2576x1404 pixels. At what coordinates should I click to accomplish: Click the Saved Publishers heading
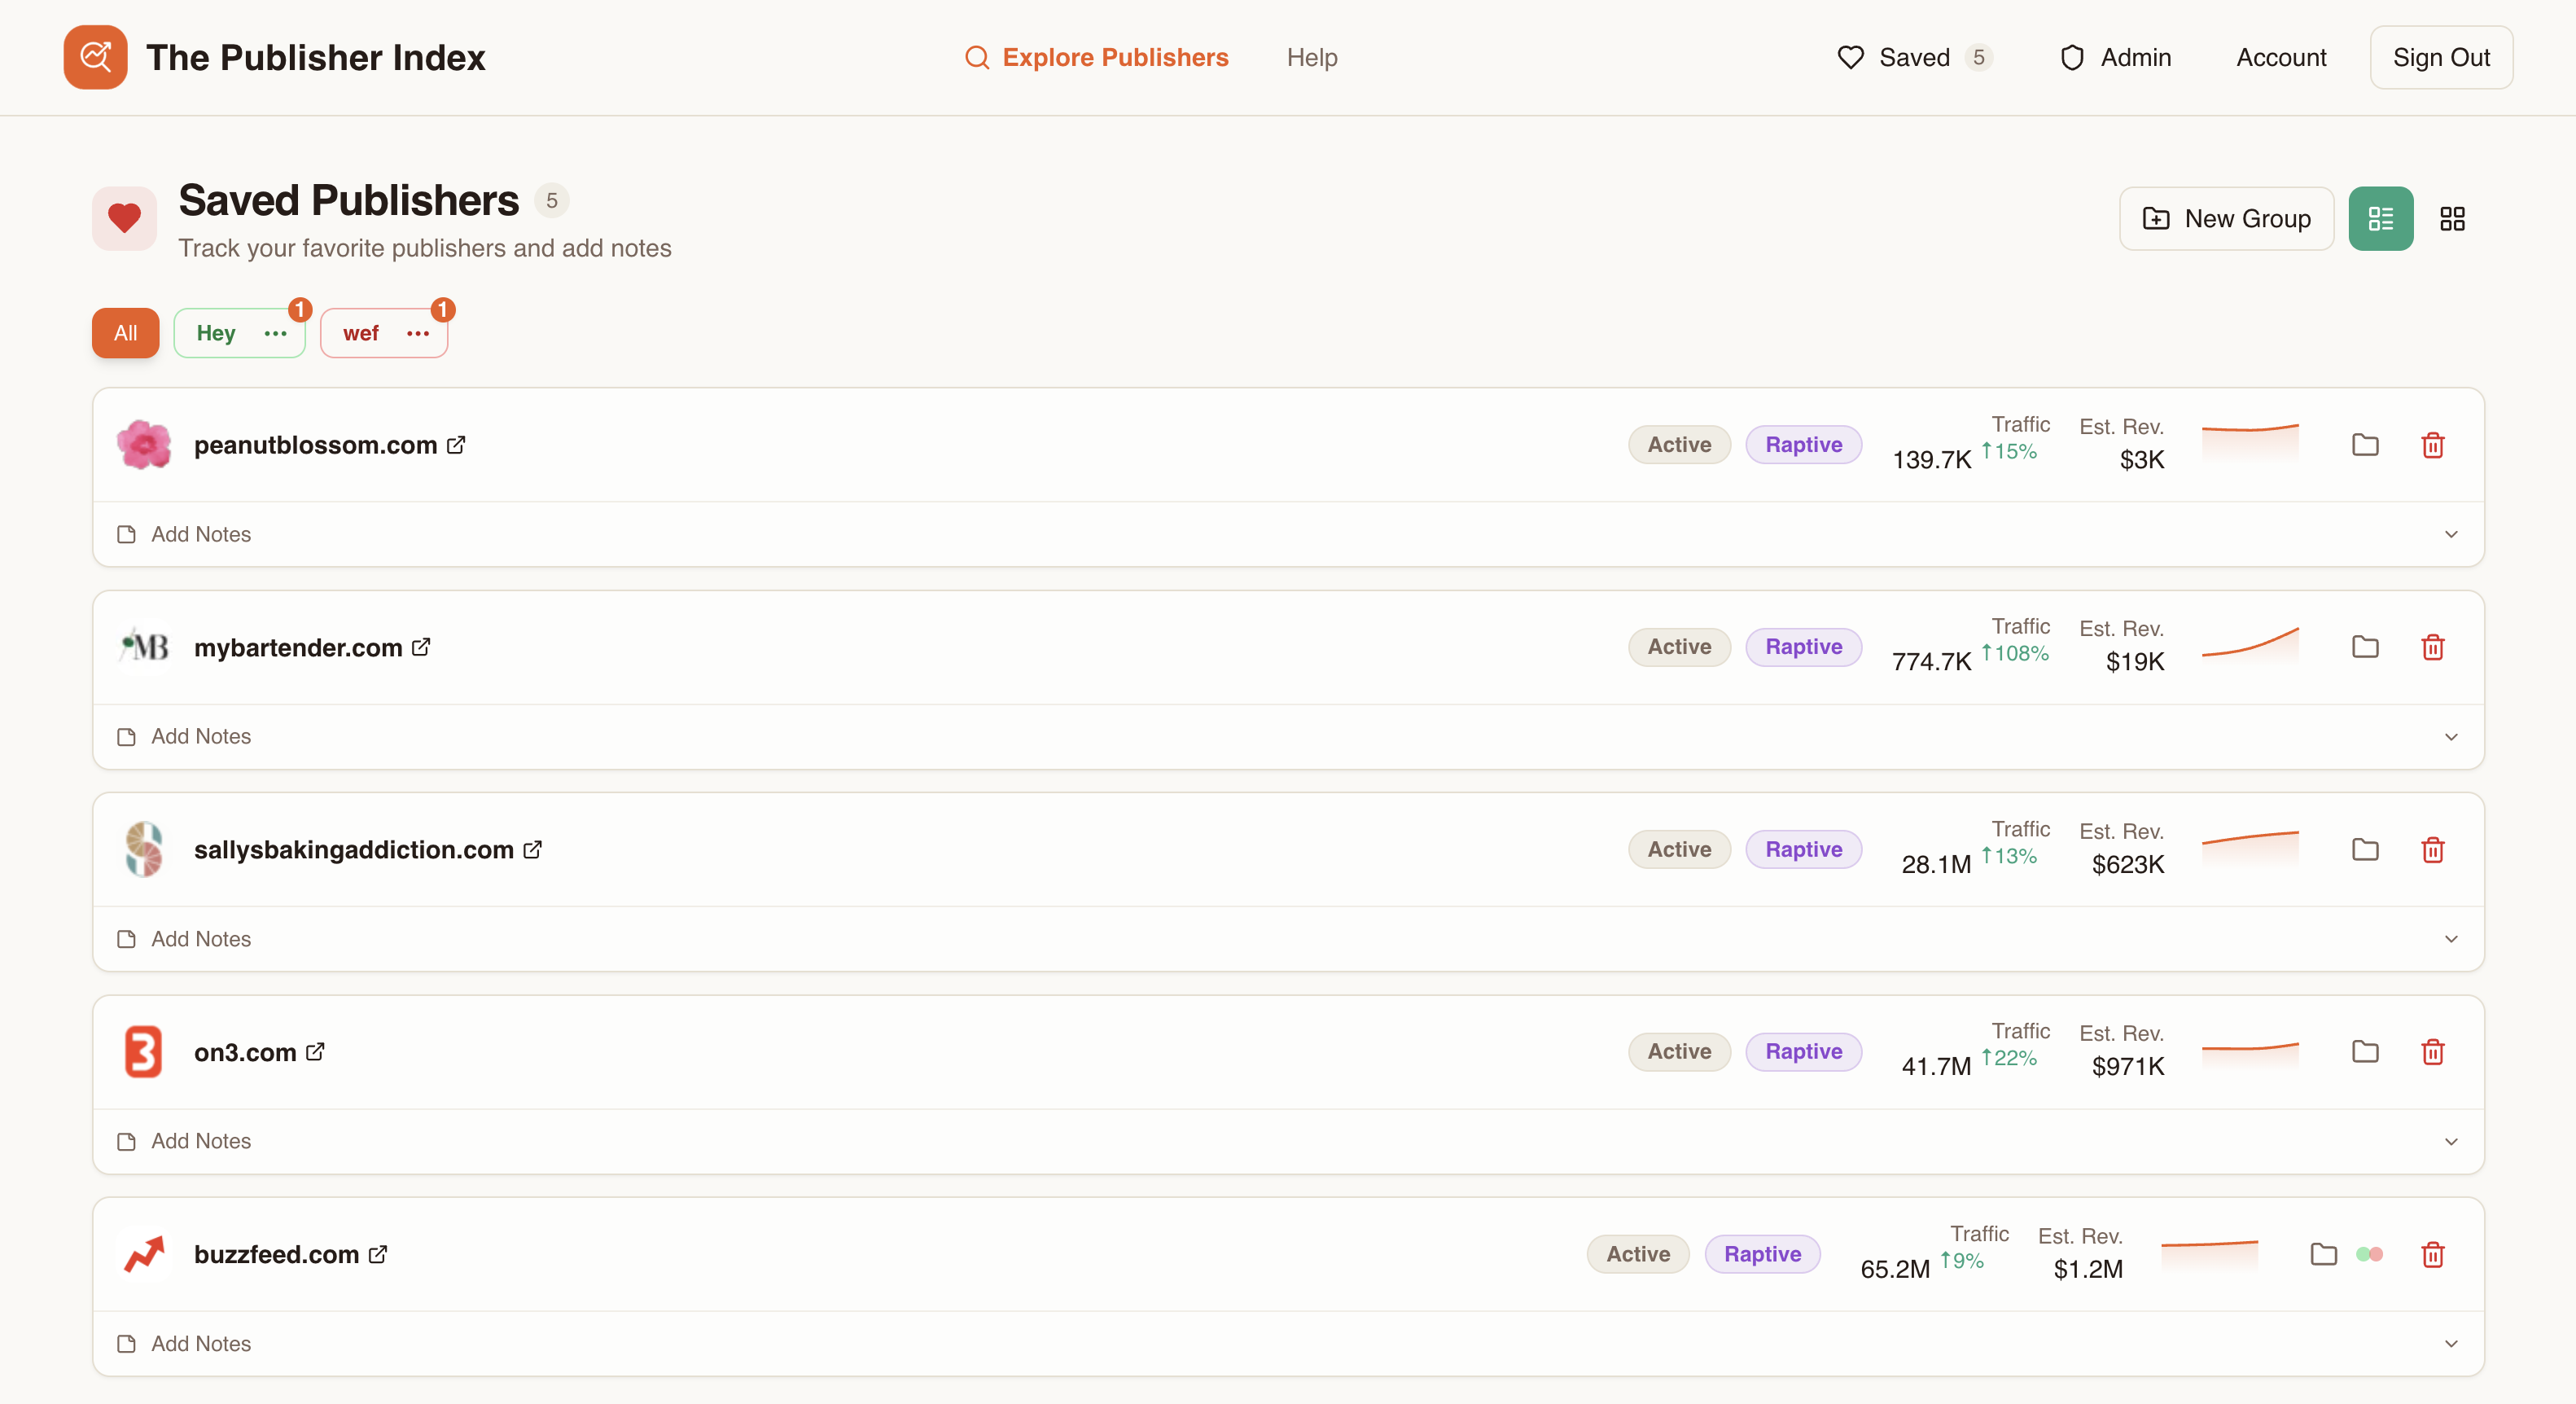tap(348, 200)
